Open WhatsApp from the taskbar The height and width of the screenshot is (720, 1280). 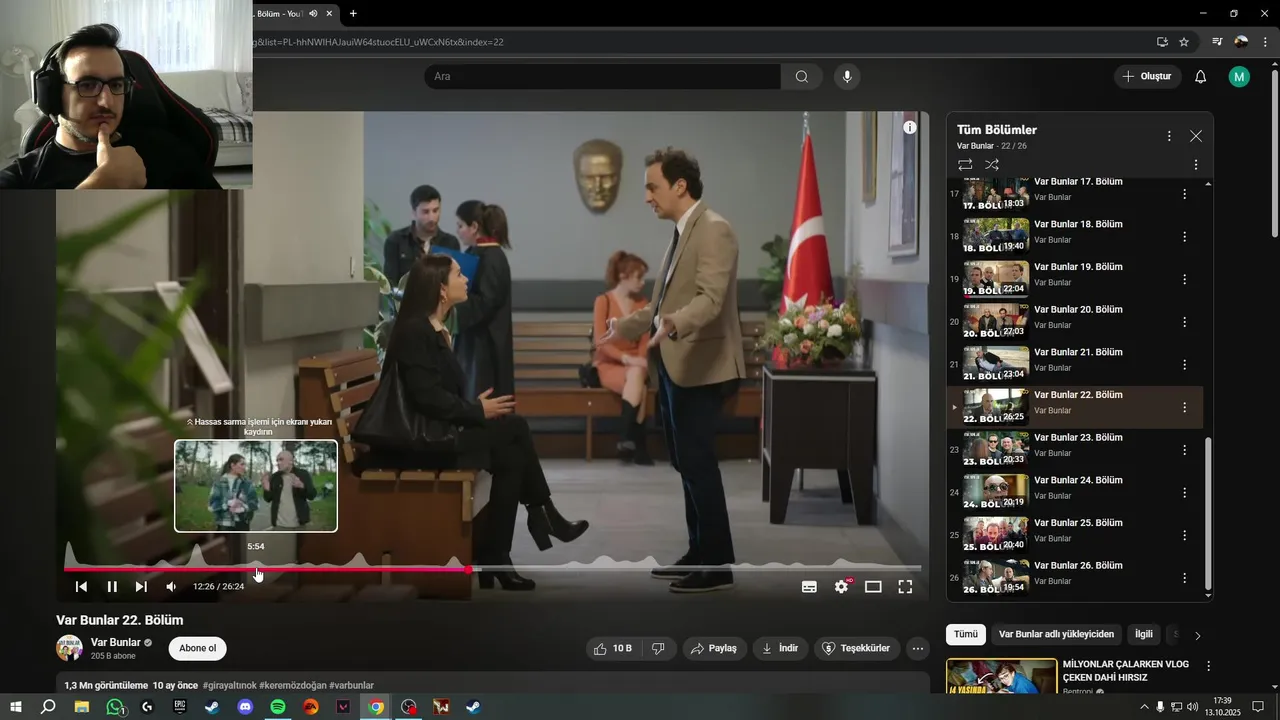point(115,707)
